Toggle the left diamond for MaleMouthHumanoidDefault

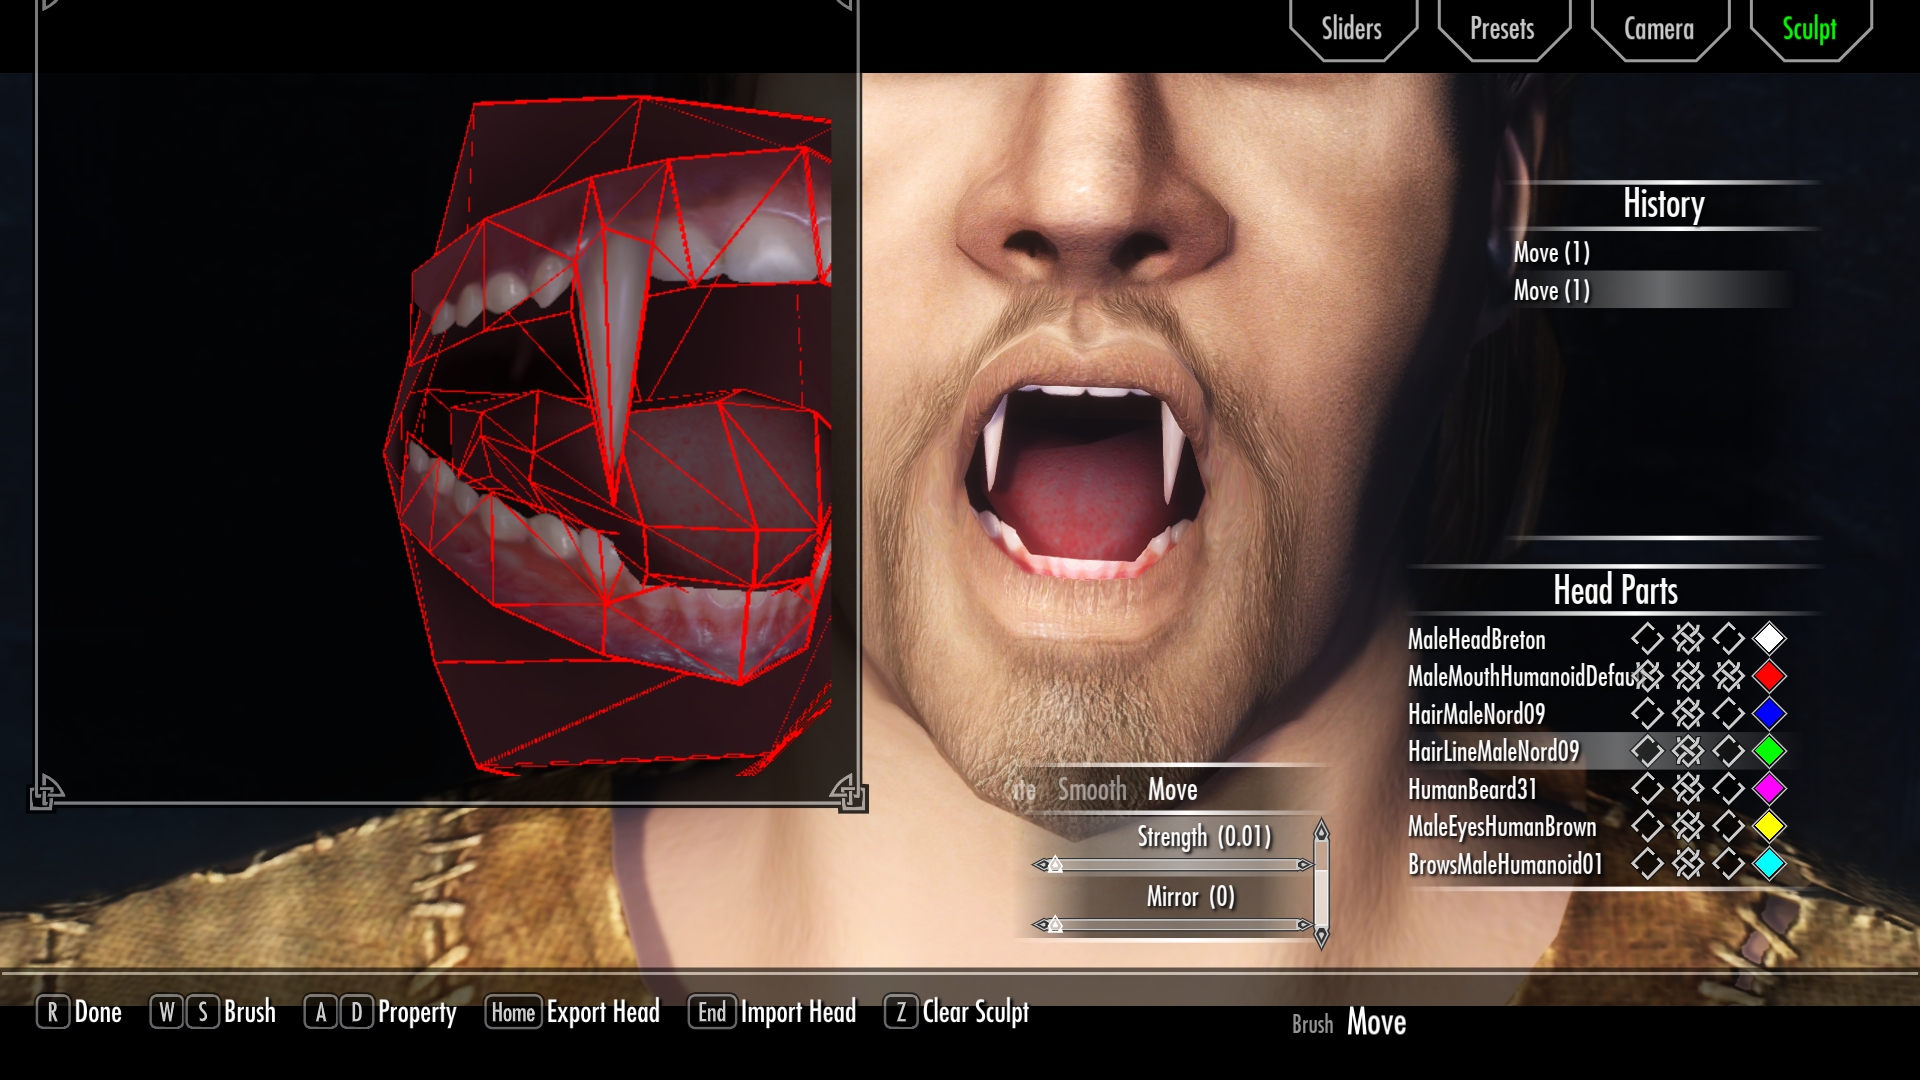click(x=1647, y=677)
